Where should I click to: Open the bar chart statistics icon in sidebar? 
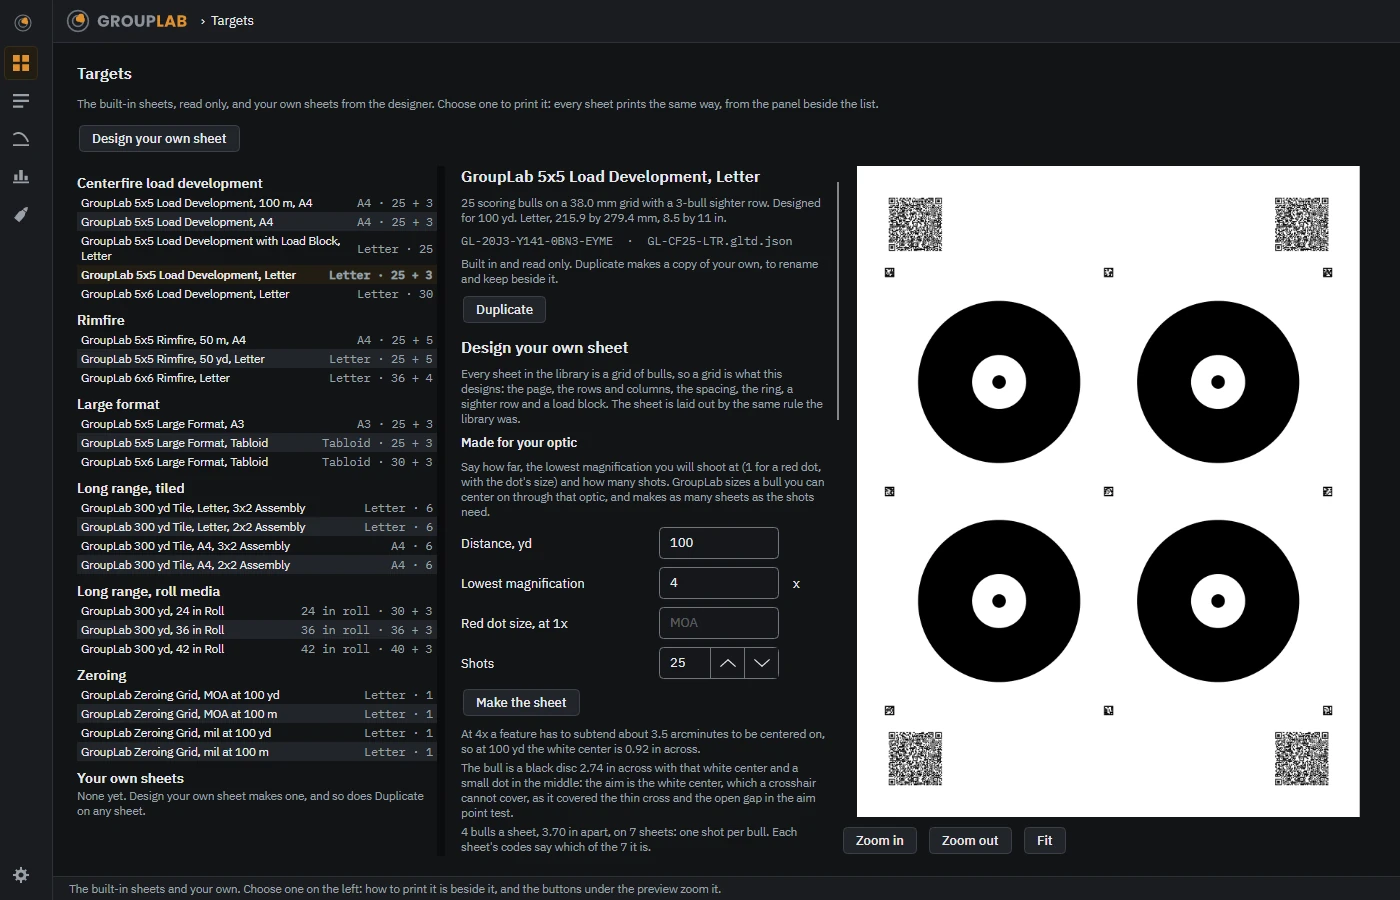21,177
